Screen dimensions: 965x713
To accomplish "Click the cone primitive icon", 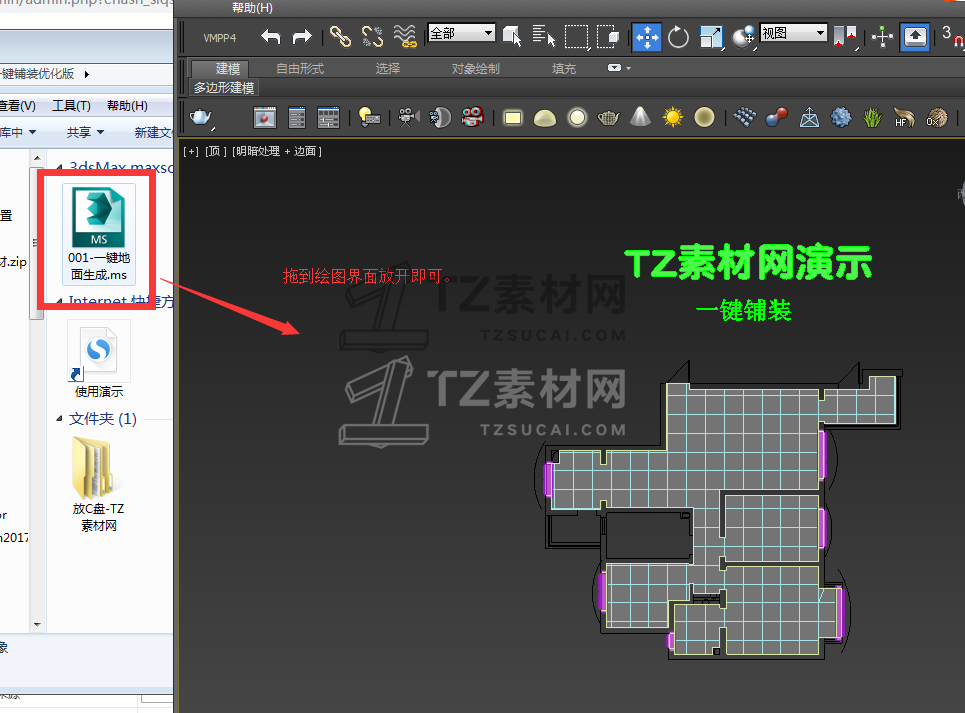I will point(640,117).
